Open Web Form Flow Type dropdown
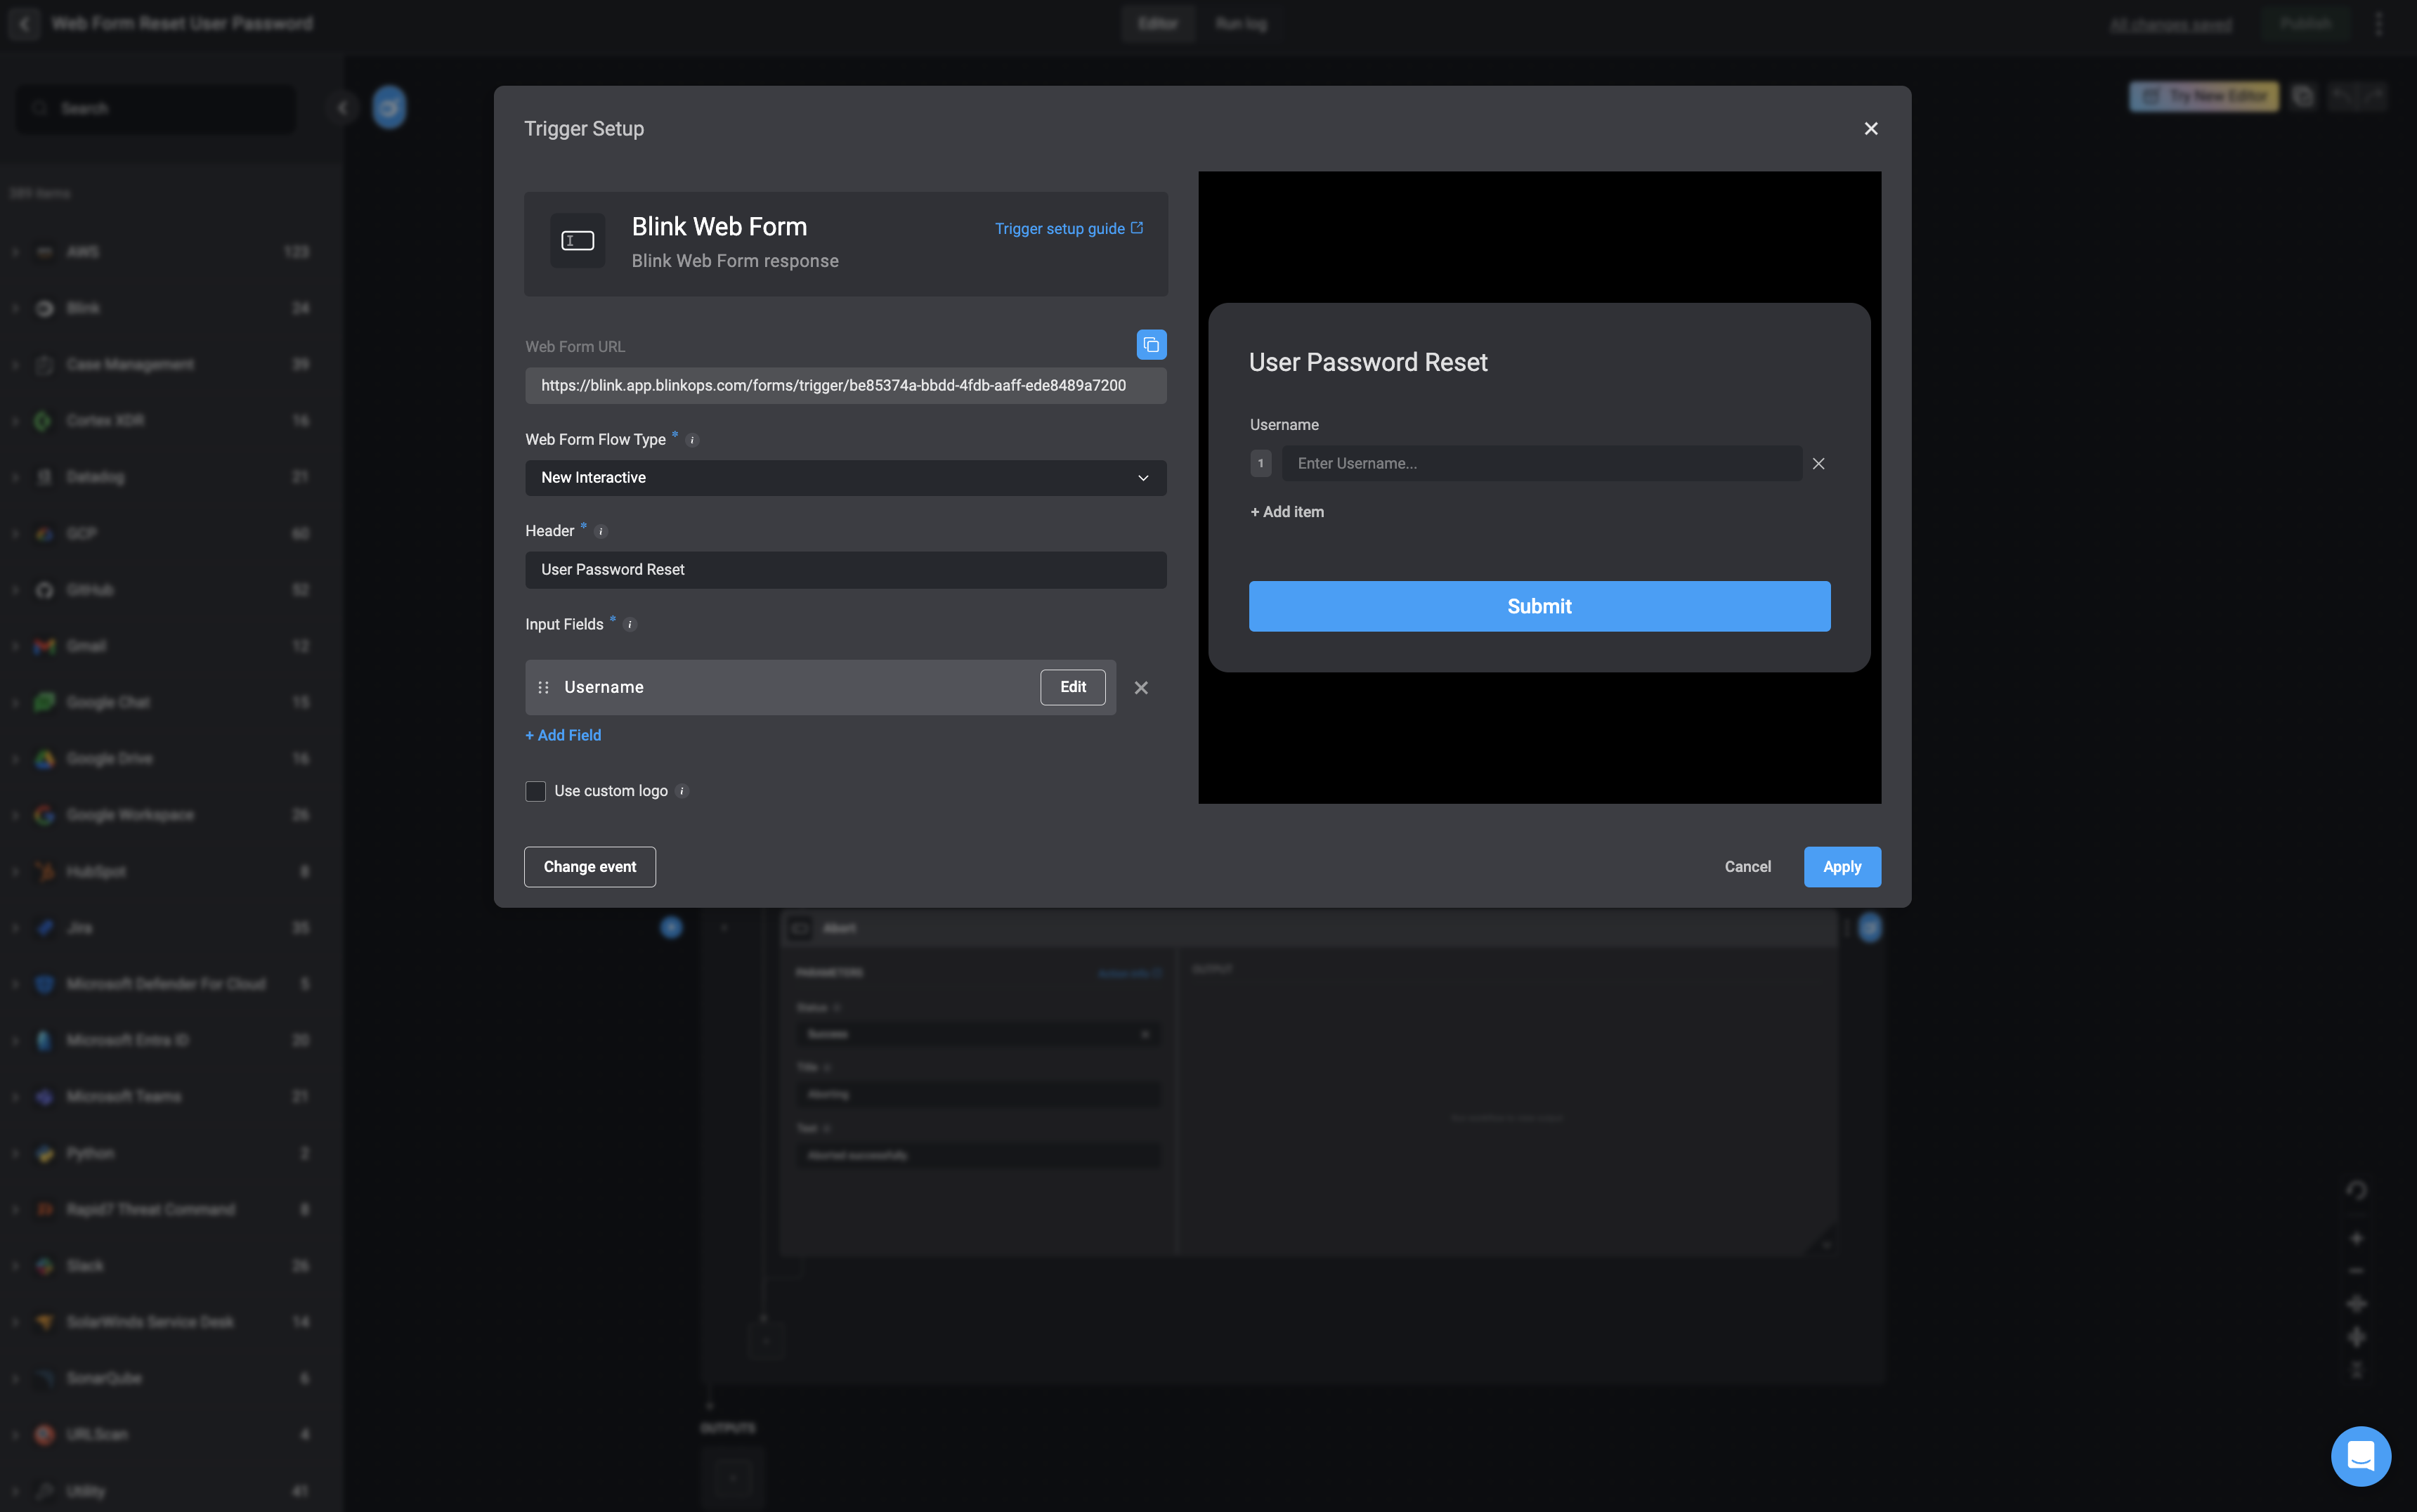Image resolution: width=2417 pixels, height=1512 pixels. (x=845, y=478)
